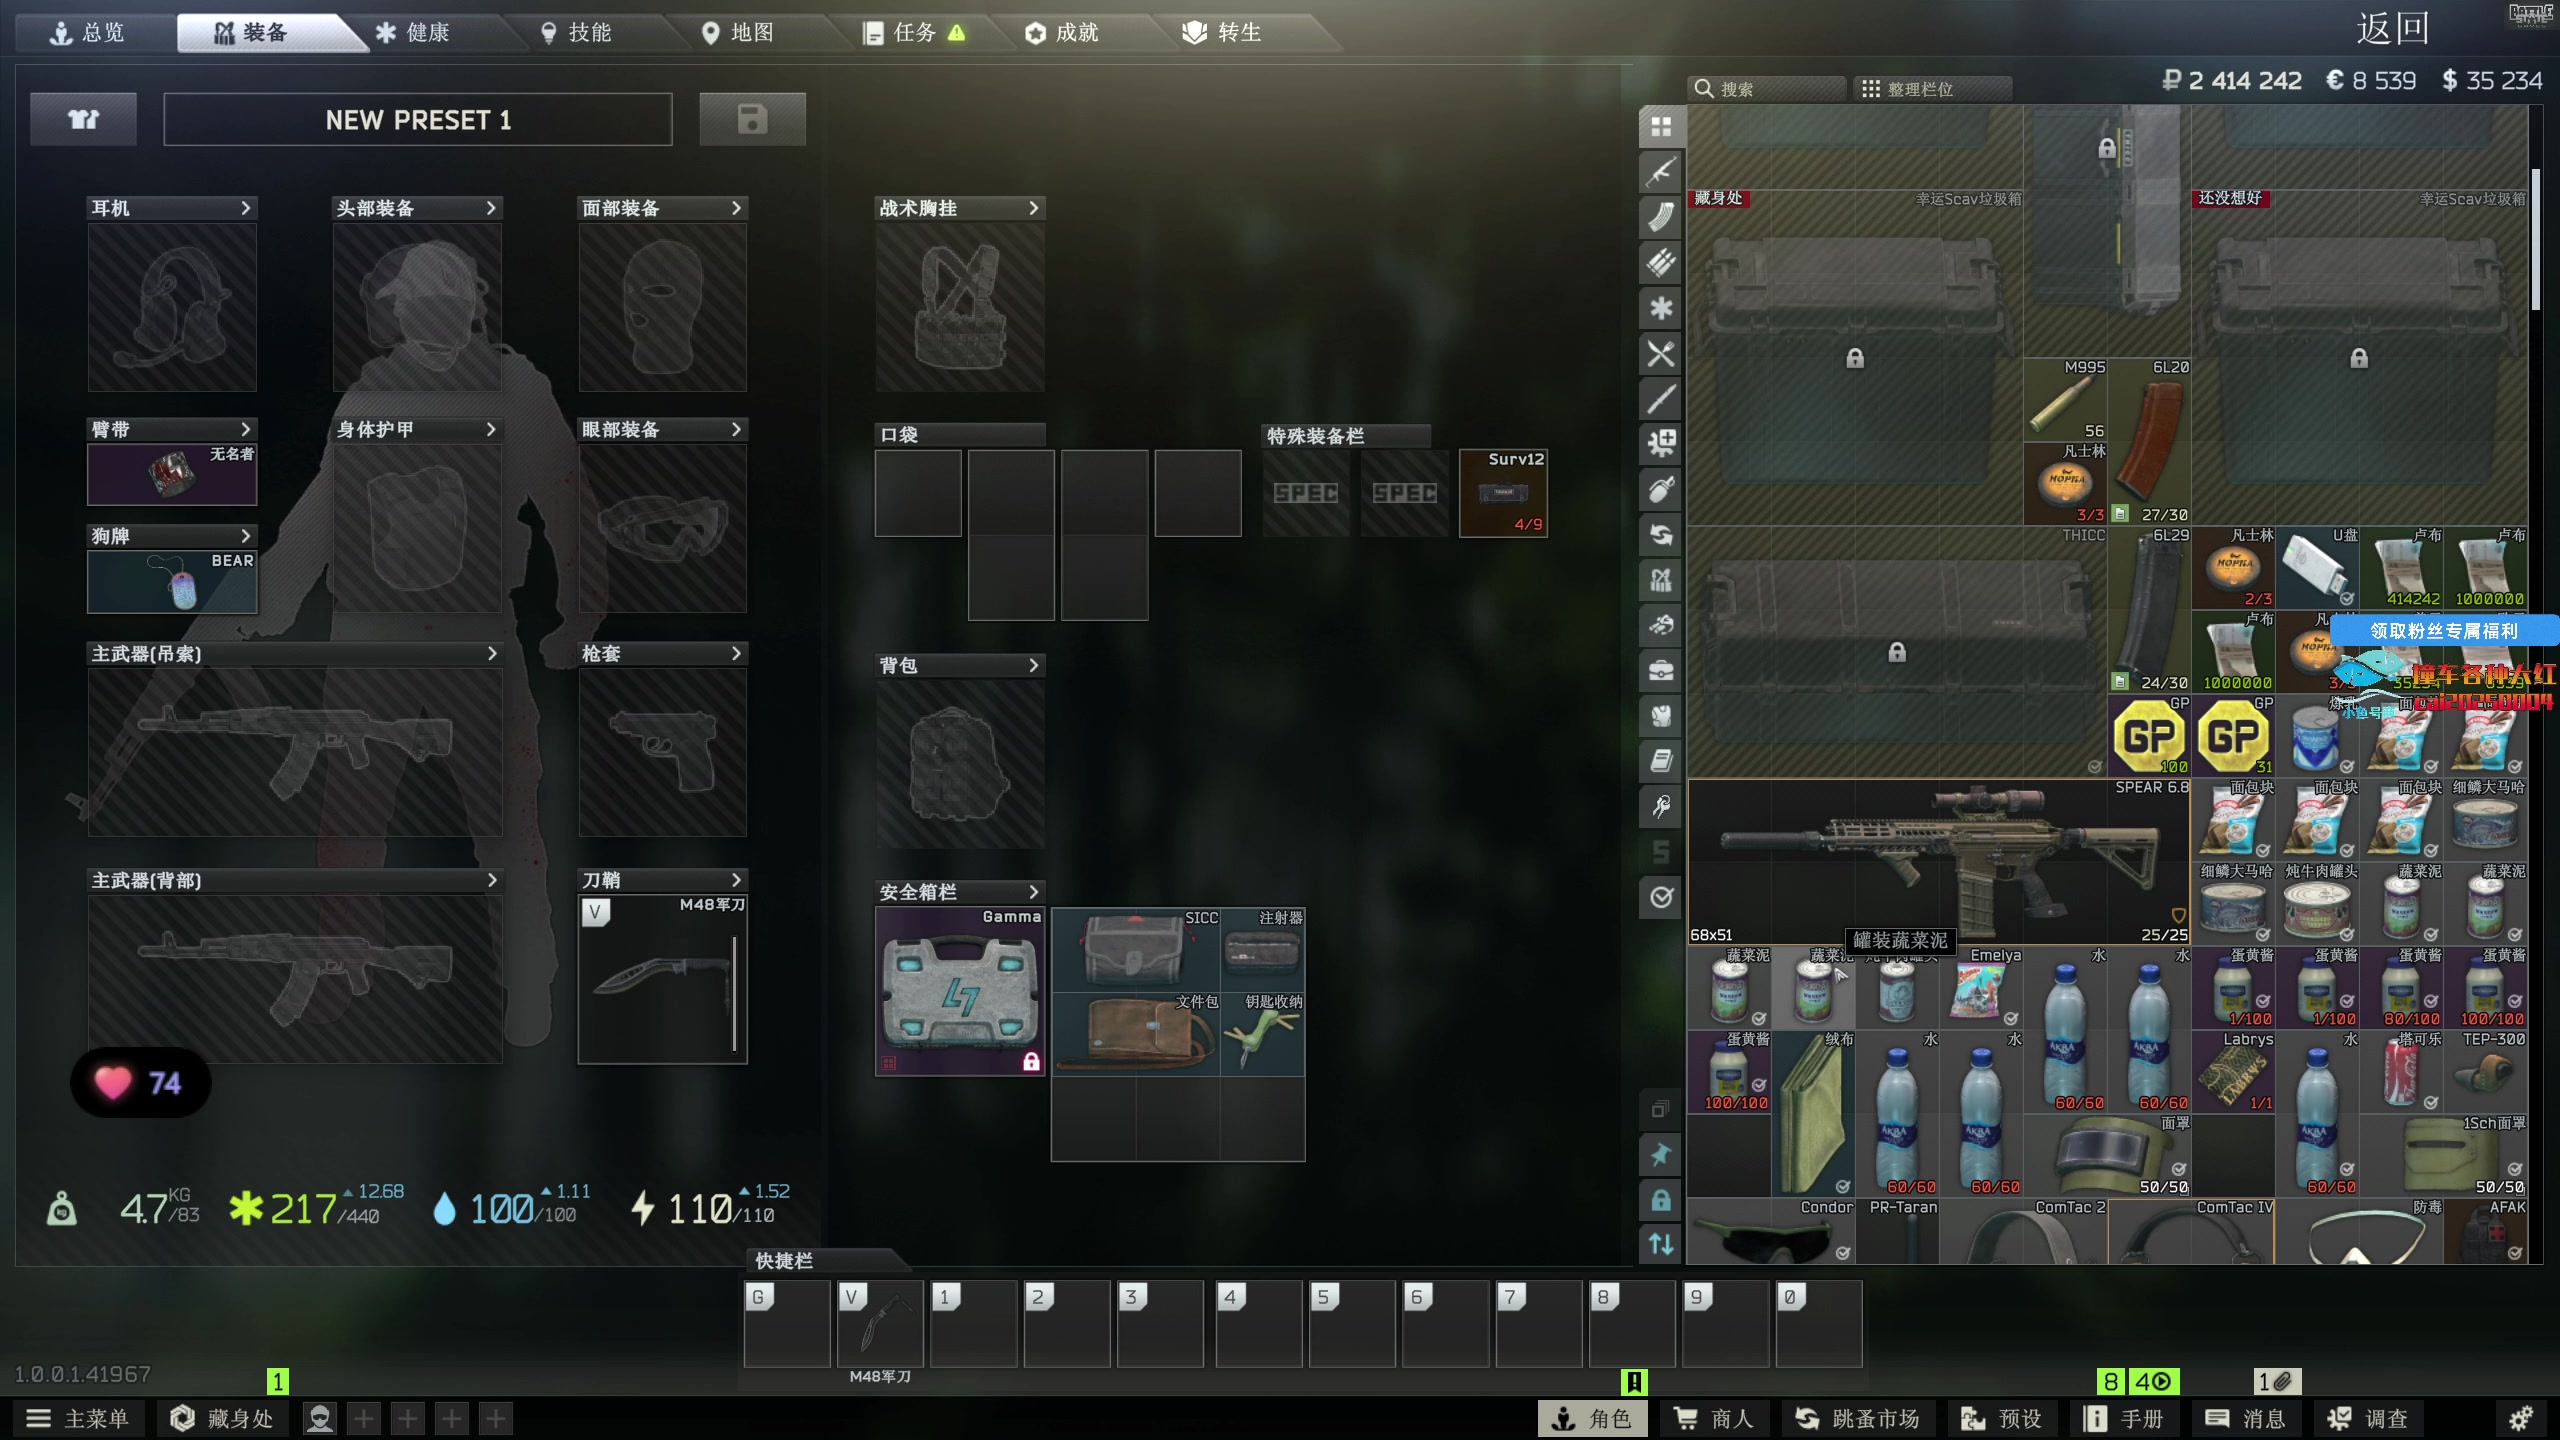
Task: Select the weapons filter icon in stash
Action: point(1661,172)
